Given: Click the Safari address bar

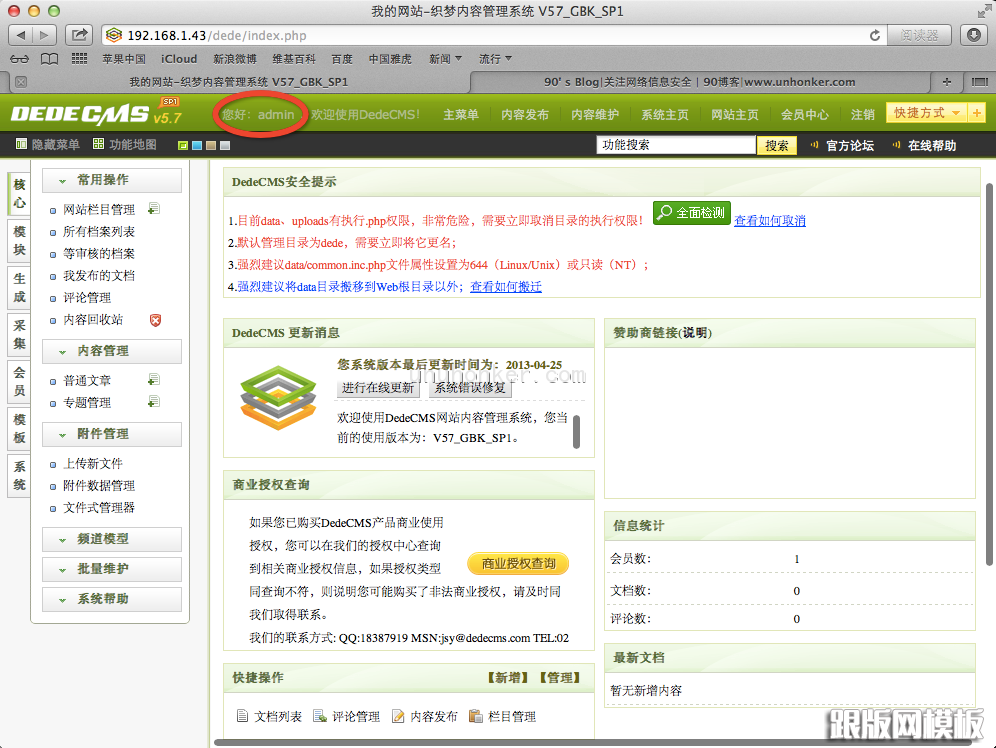Looking at the screenshot, I should tap(494, 36).
